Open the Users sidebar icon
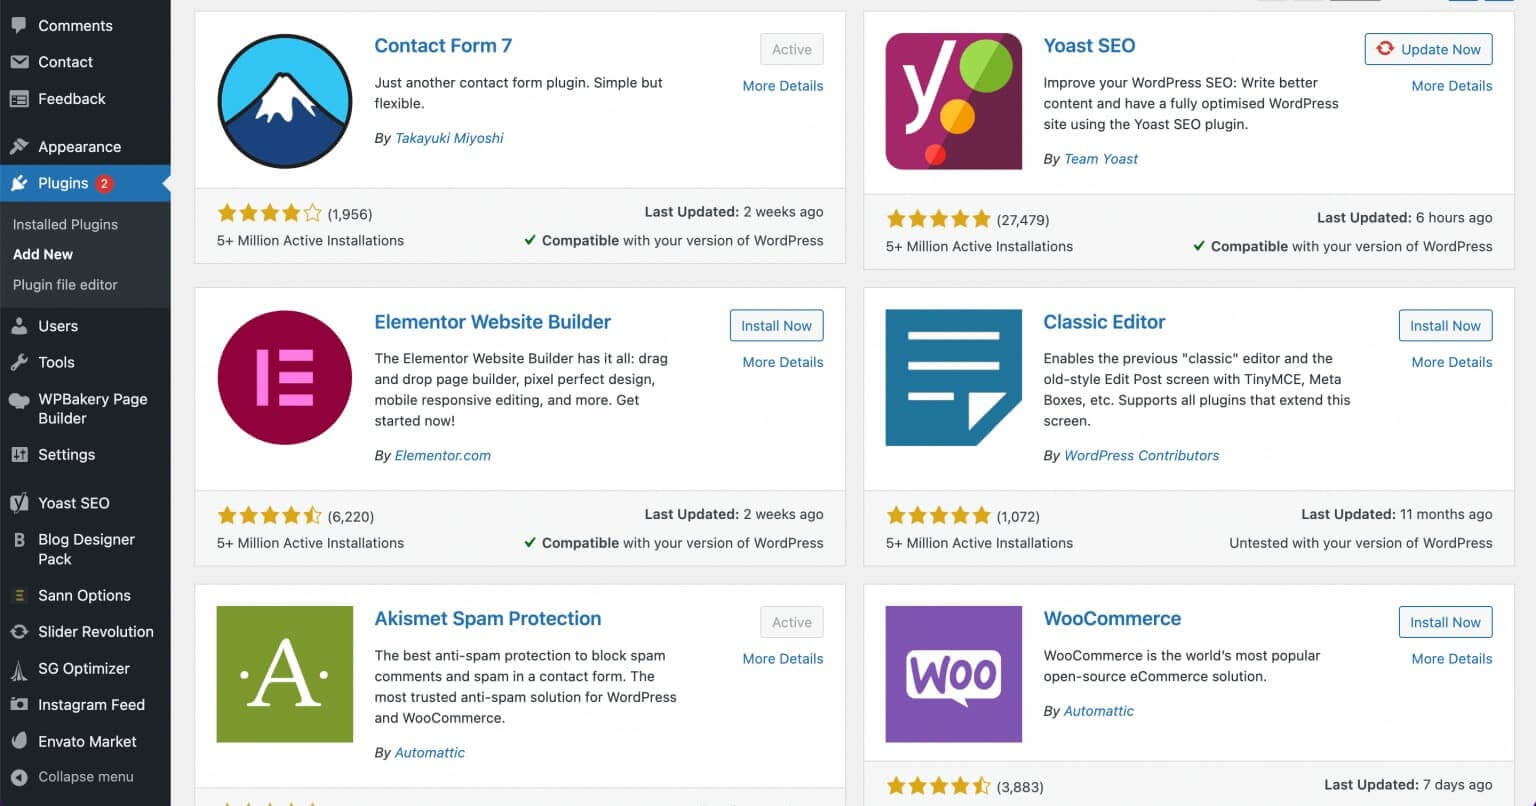 pyautogui.click(x=20, y=325)
